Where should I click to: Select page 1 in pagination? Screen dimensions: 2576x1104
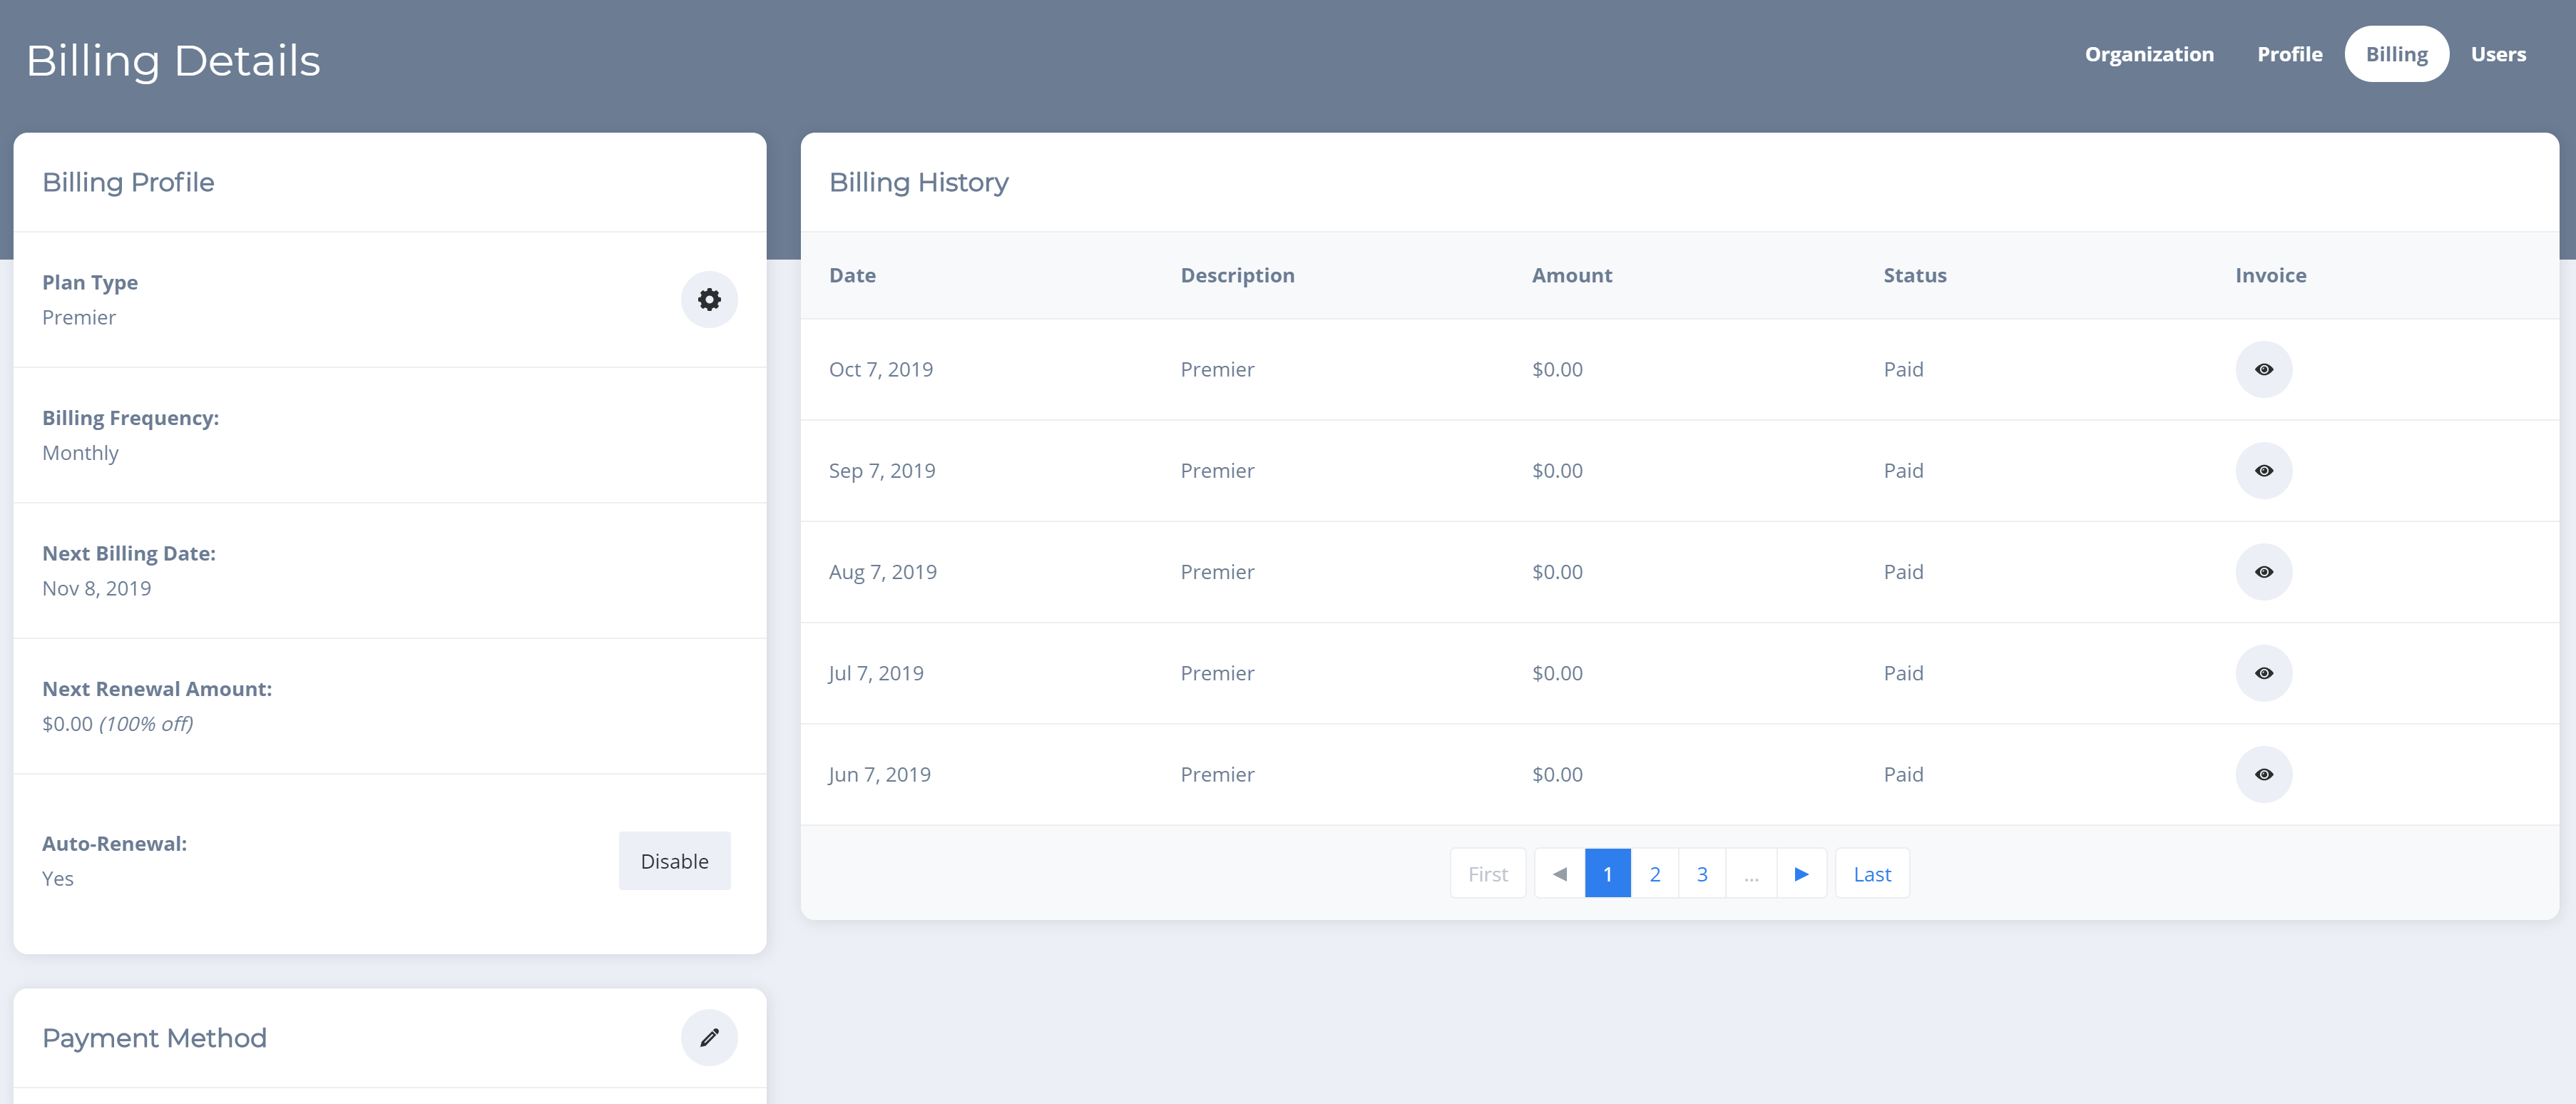coord(1607,874)
